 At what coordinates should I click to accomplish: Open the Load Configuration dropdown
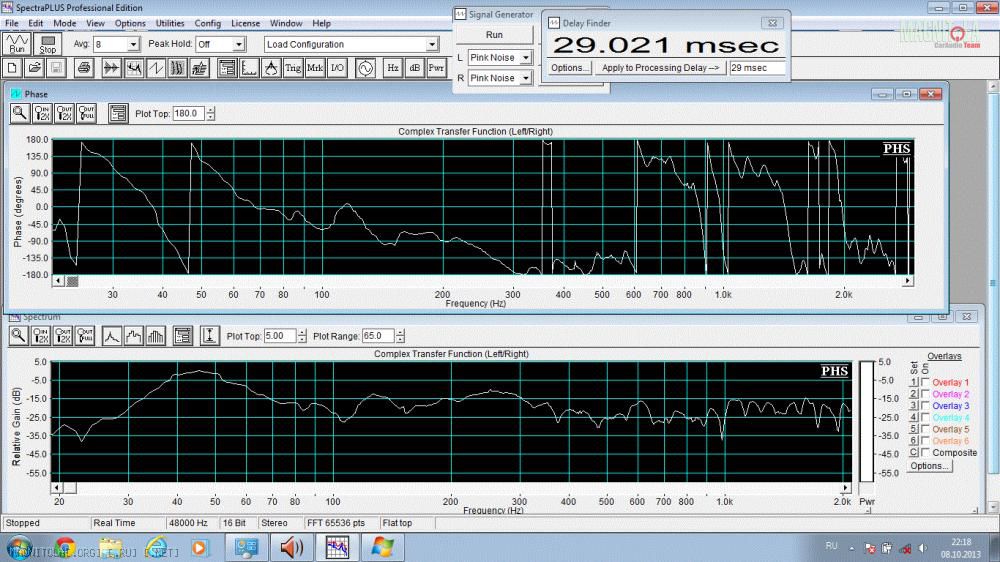pyautogui.click(x=432, y=44)
